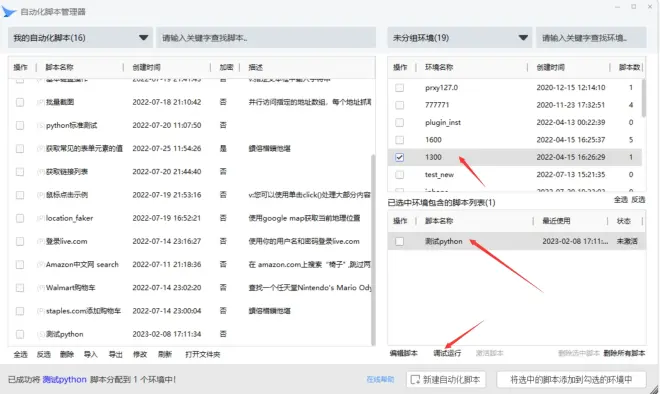
Task: Click 调试运行 to debug run the script
Action: pos(447,353)
